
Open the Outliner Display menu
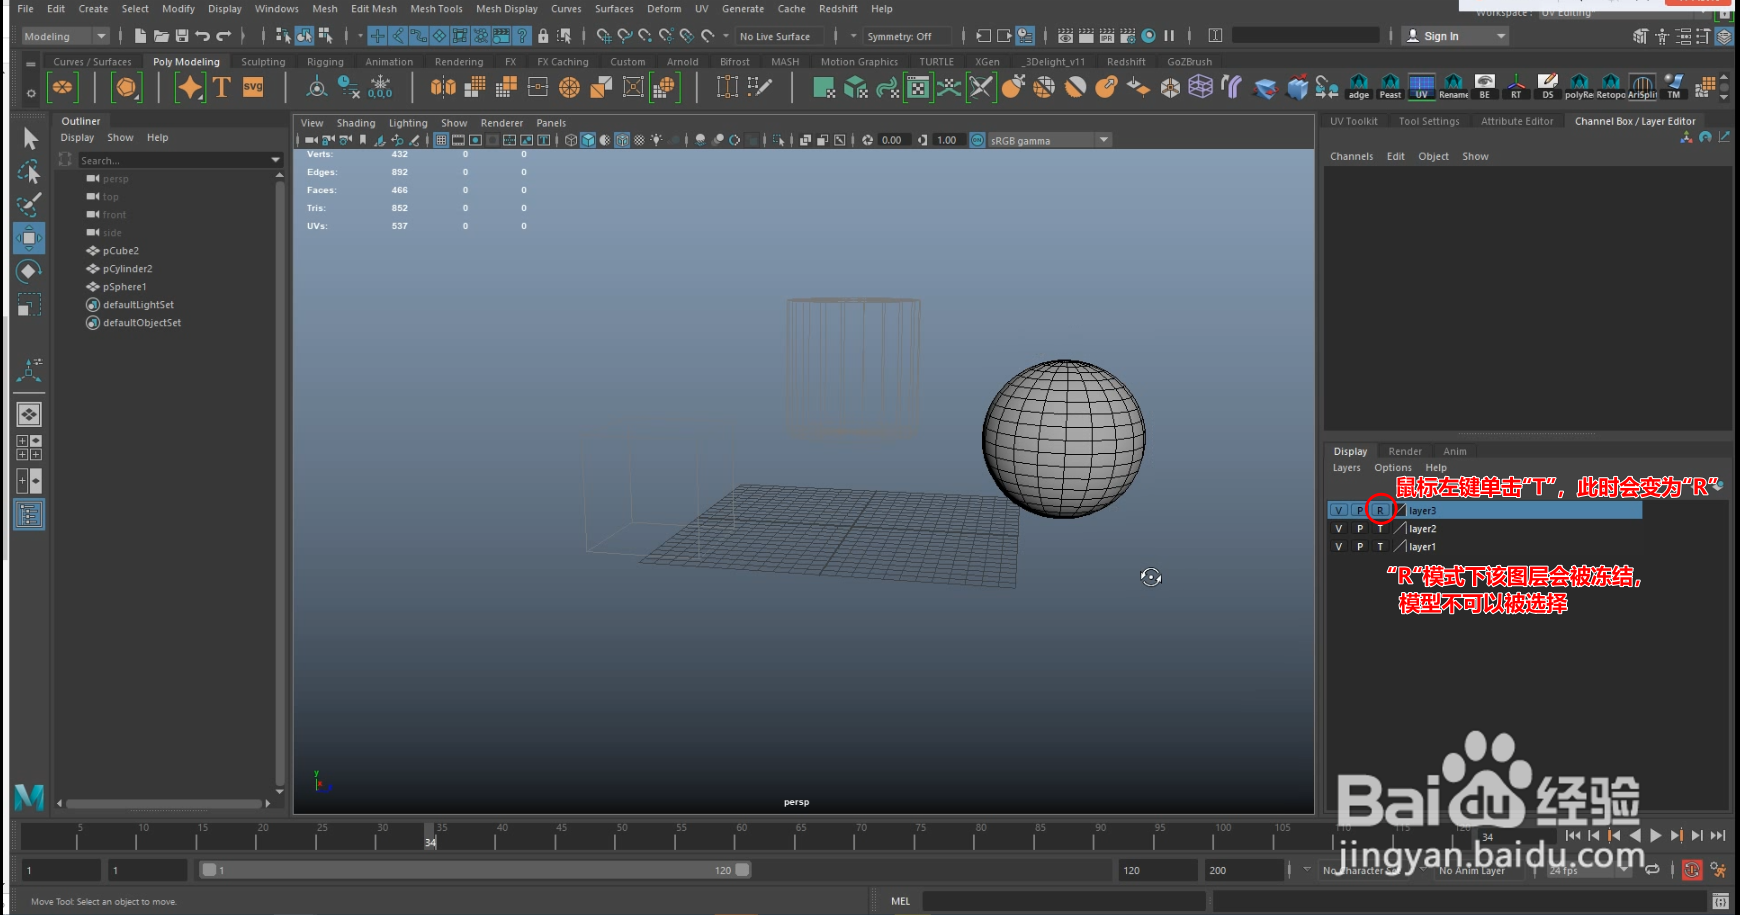77,138
